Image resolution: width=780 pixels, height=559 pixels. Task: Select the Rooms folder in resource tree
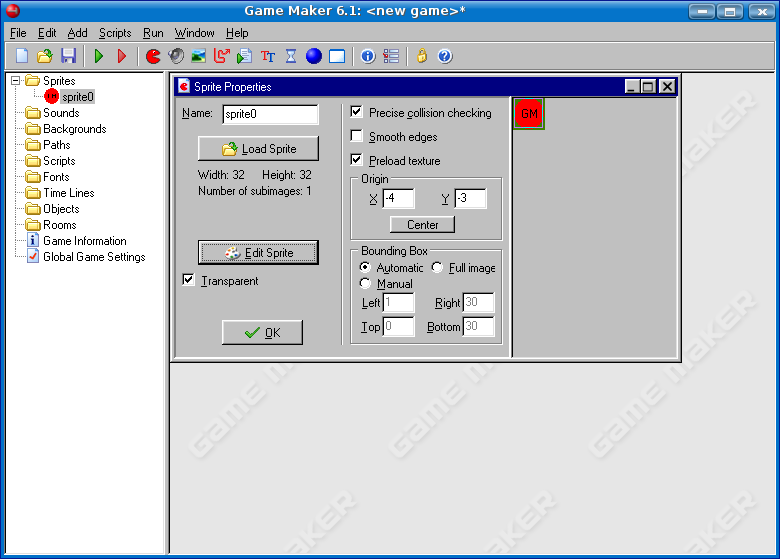59,225
